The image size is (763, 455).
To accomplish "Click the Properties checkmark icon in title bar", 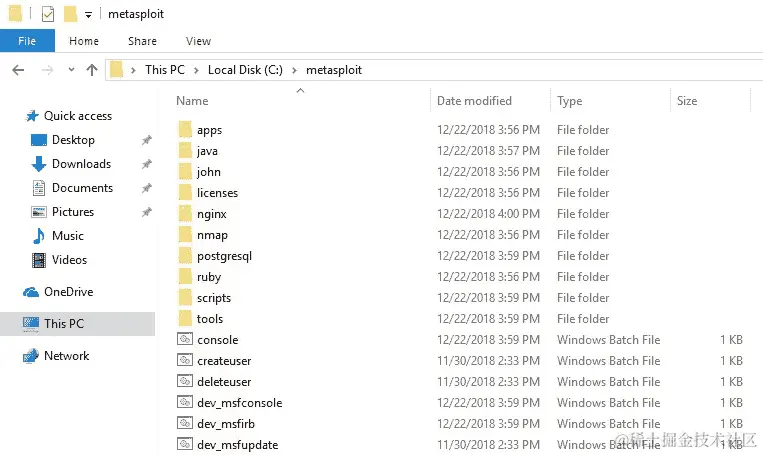I will pyautogui.click(x=48, y=14).
